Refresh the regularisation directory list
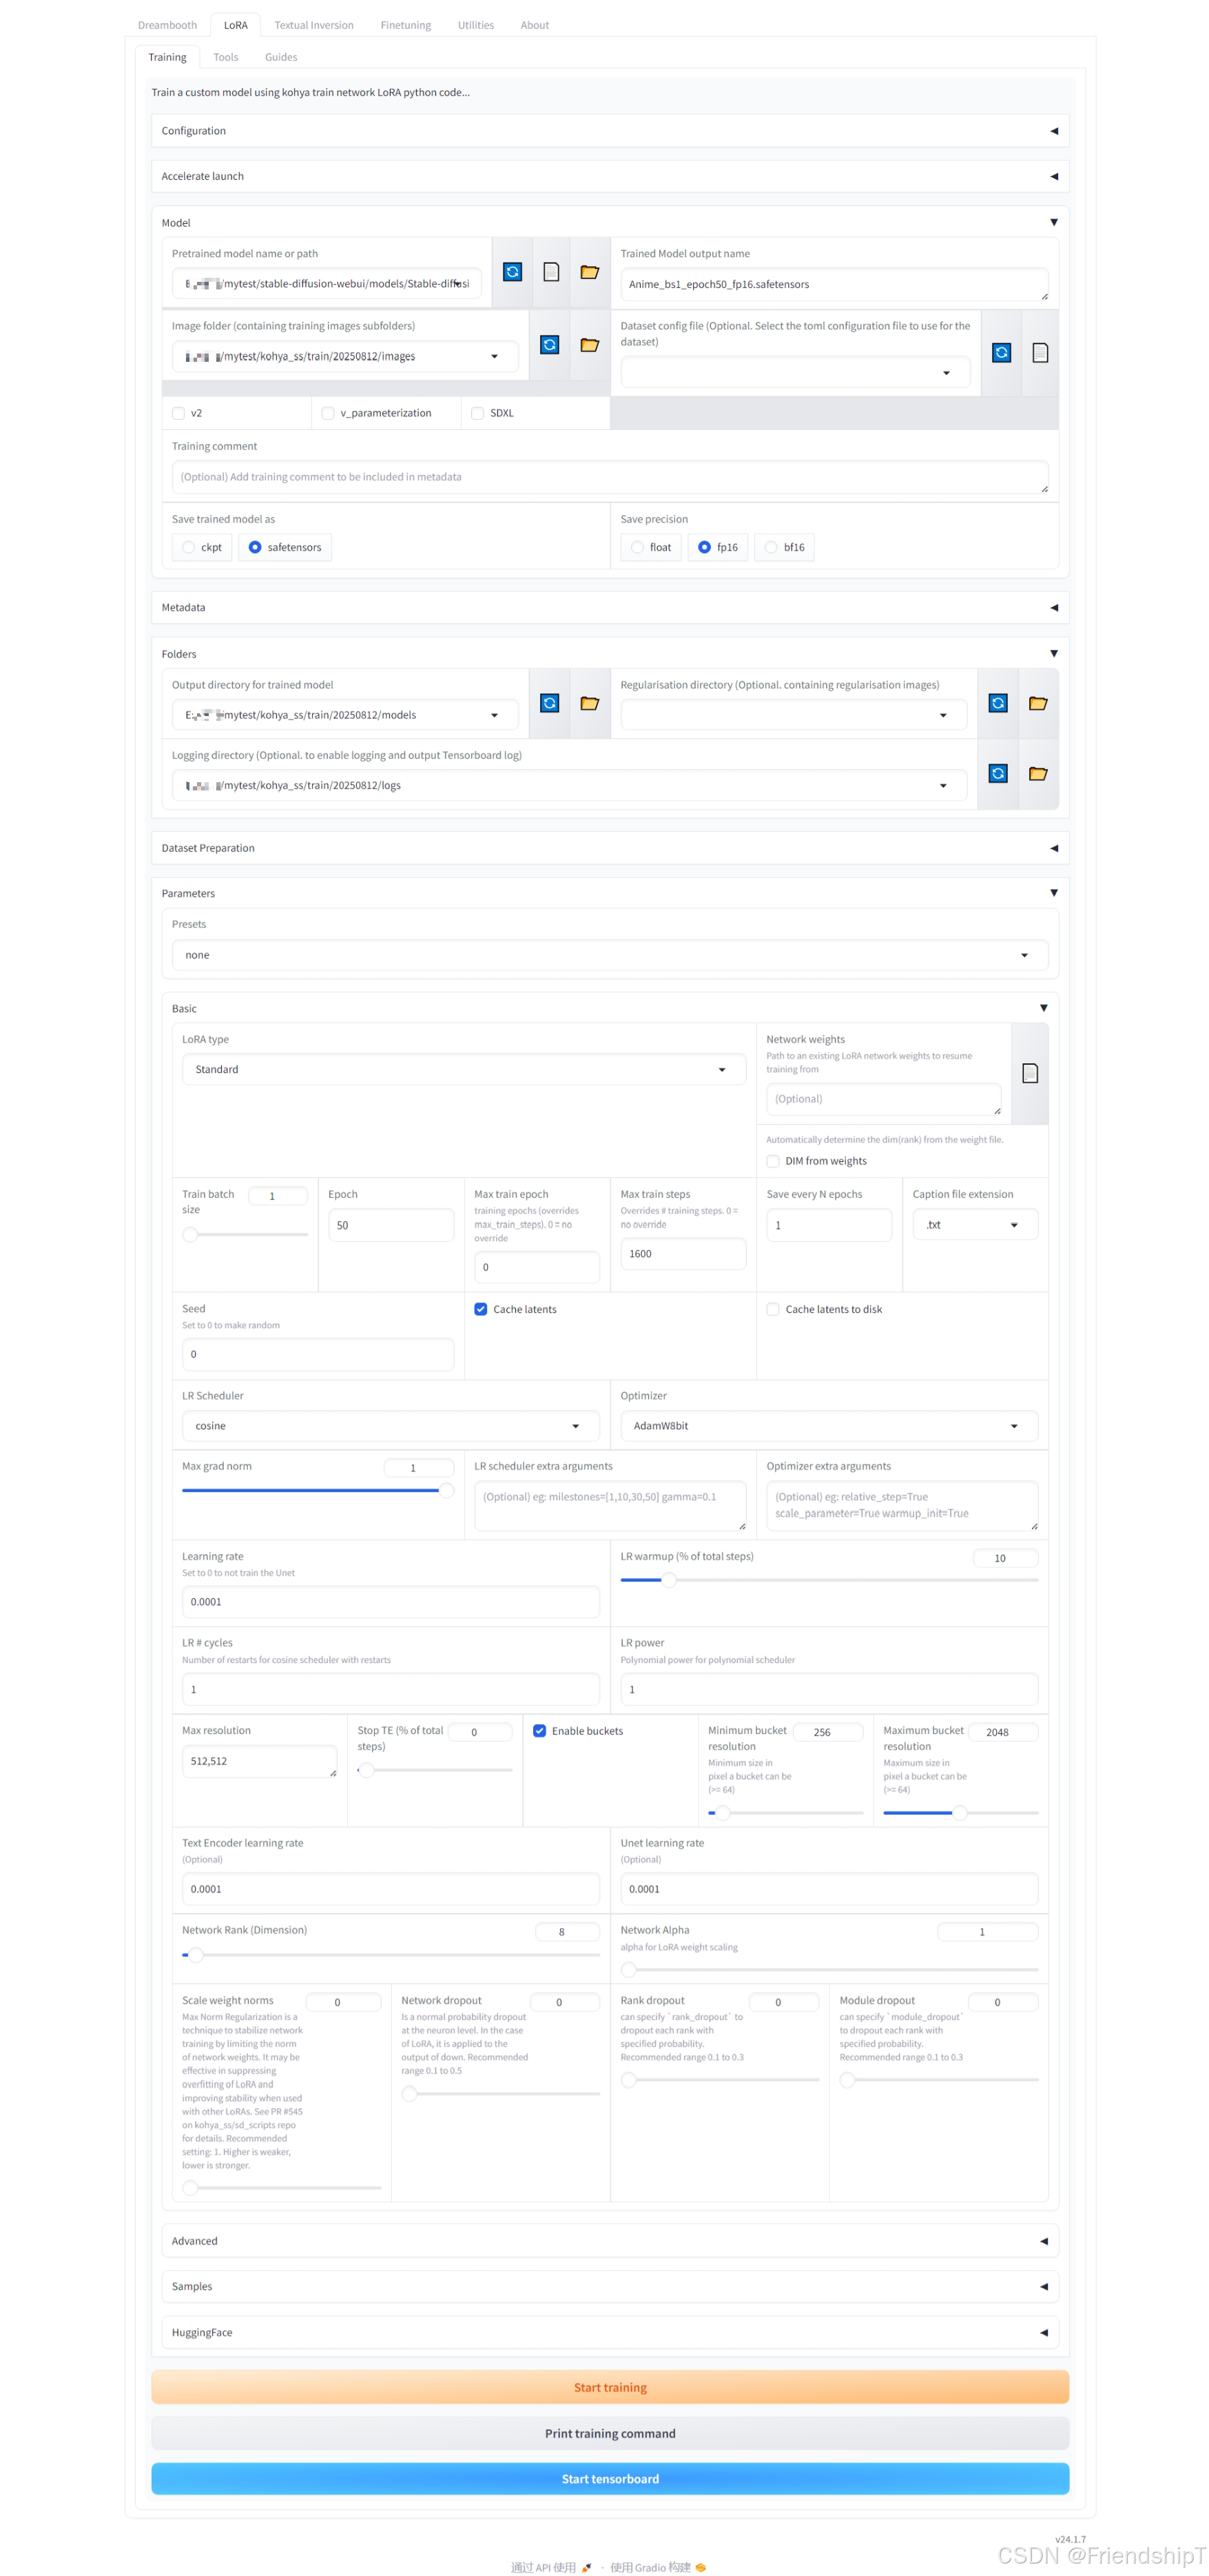The width and height of the screenshot is (1209, 2576). coord(997,703)
